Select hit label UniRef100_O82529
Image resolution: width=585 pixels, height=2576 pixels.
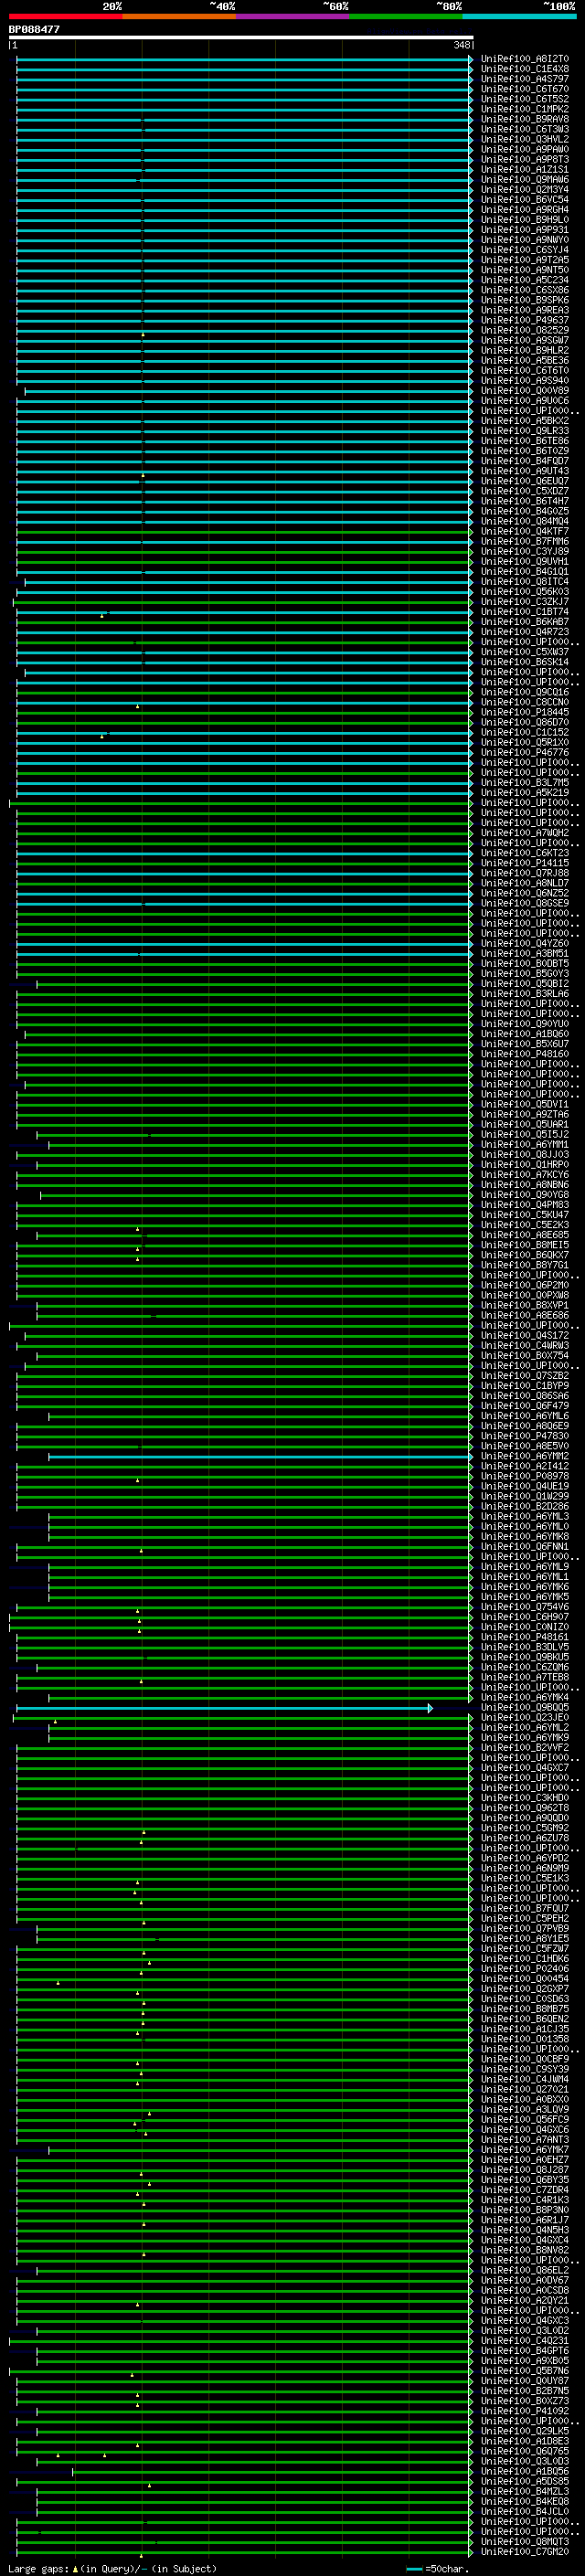click(525, 330)
